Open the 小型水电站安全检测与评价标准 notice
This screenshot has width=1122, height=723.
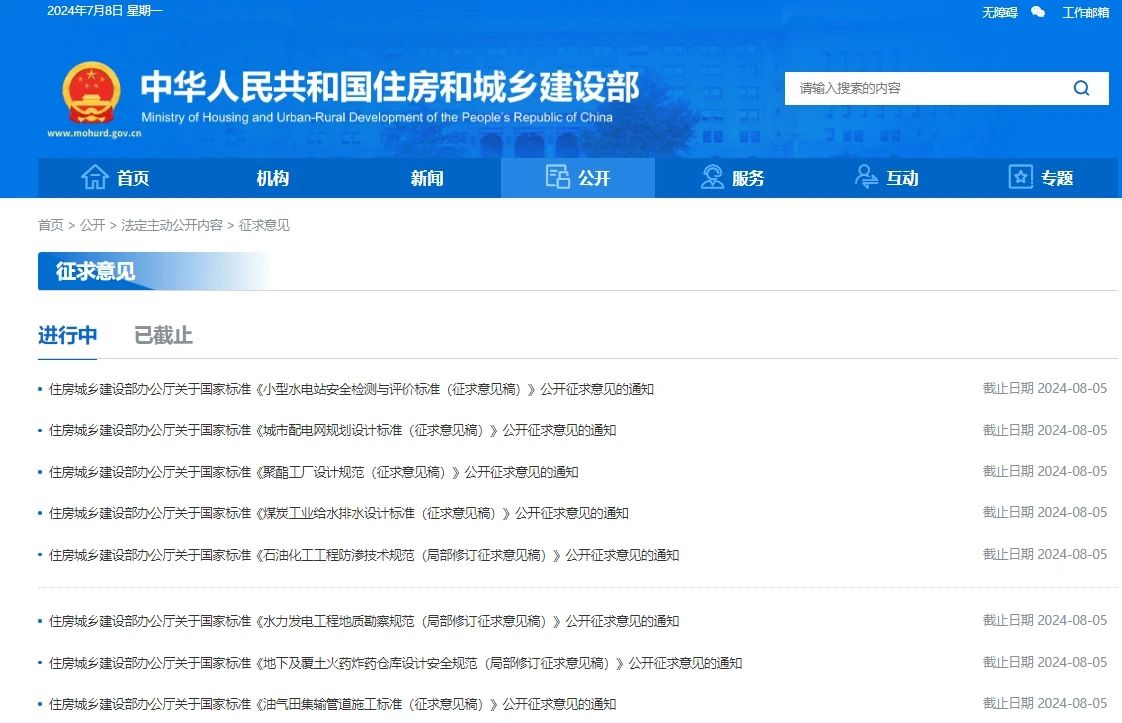point(351,389)
